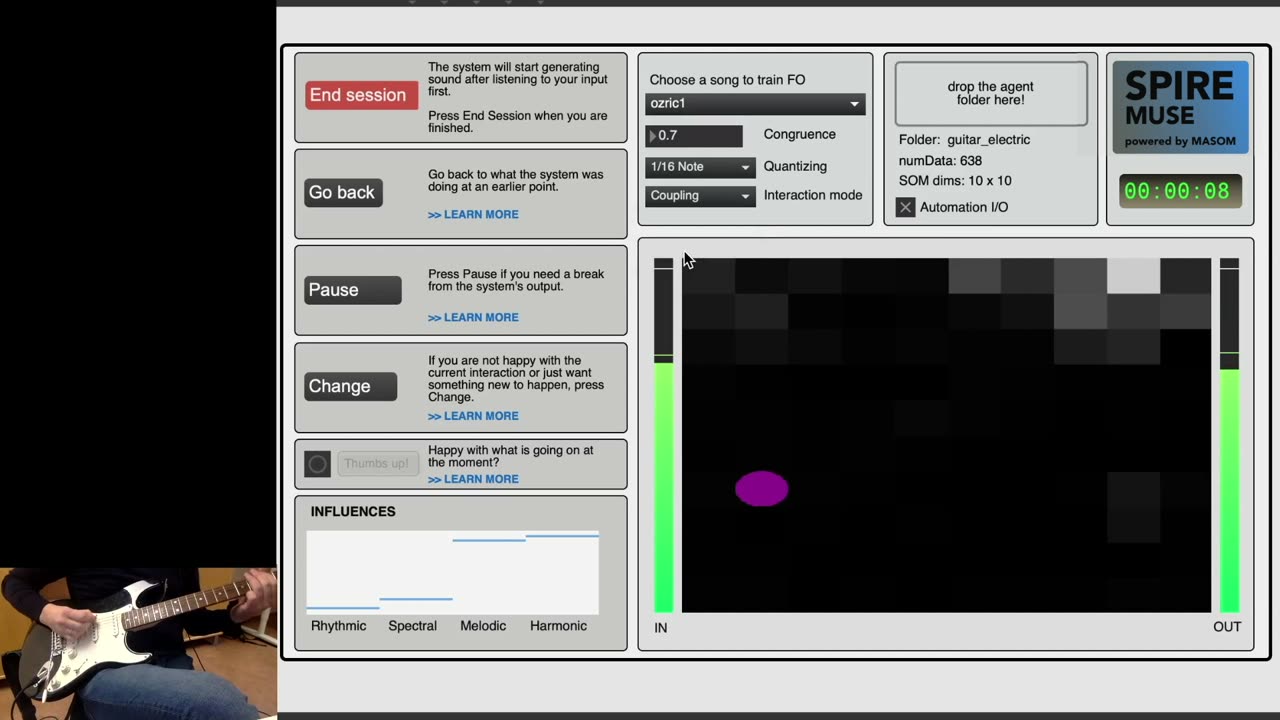Open LEARN MORE link under Go back

[473, 214]
